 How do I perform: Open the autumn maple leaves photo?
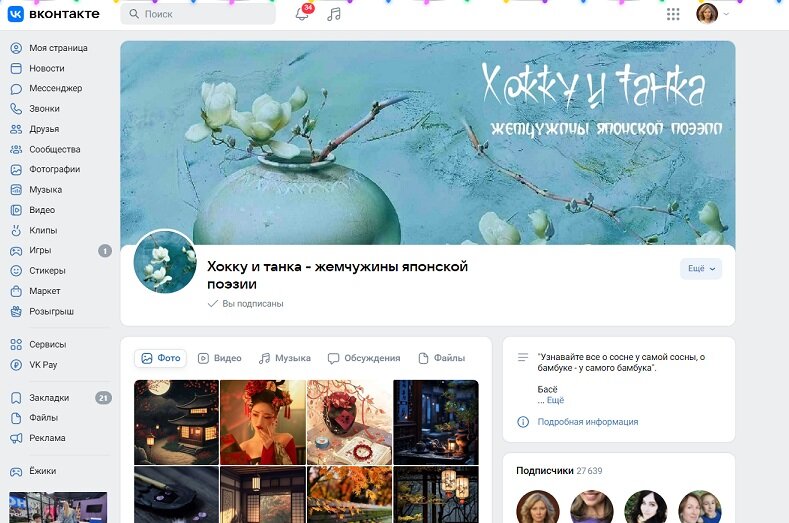point(349,494)
